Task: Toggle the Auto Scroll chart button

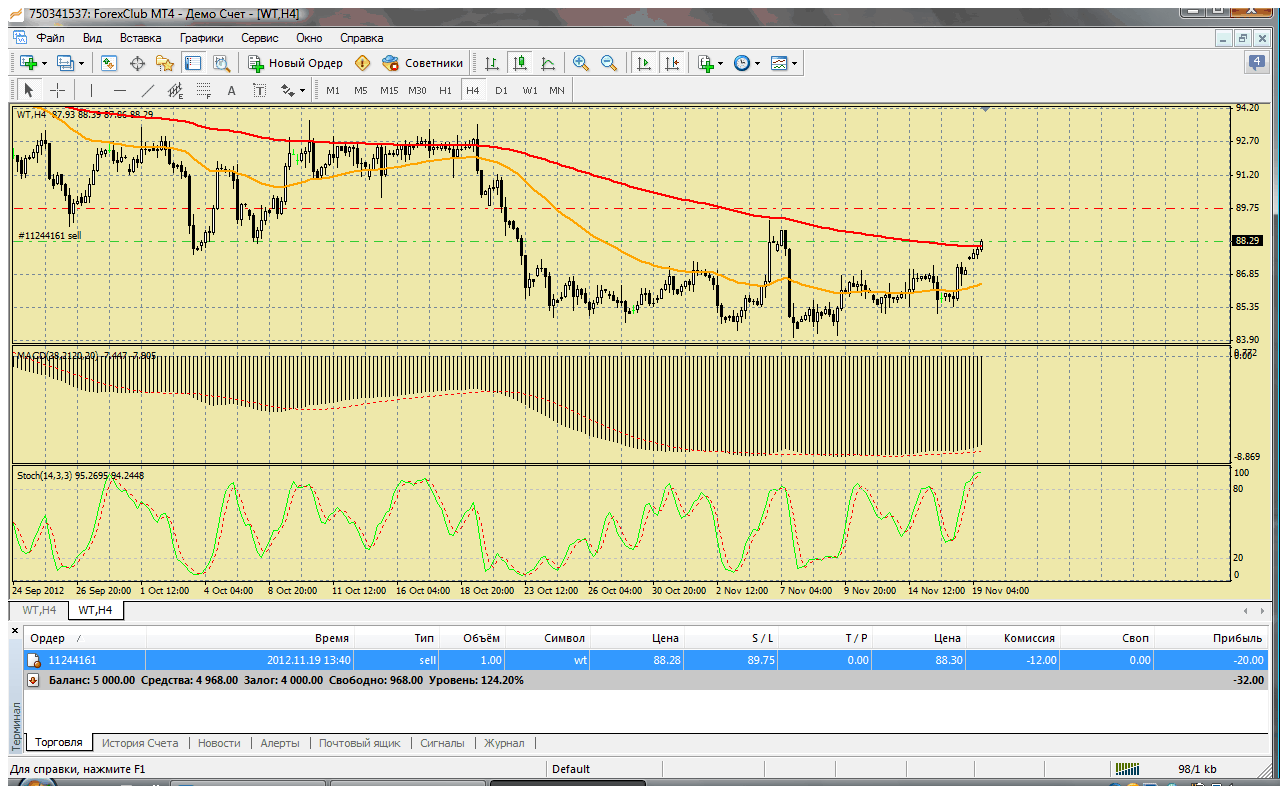Action: tap(643, 63)
